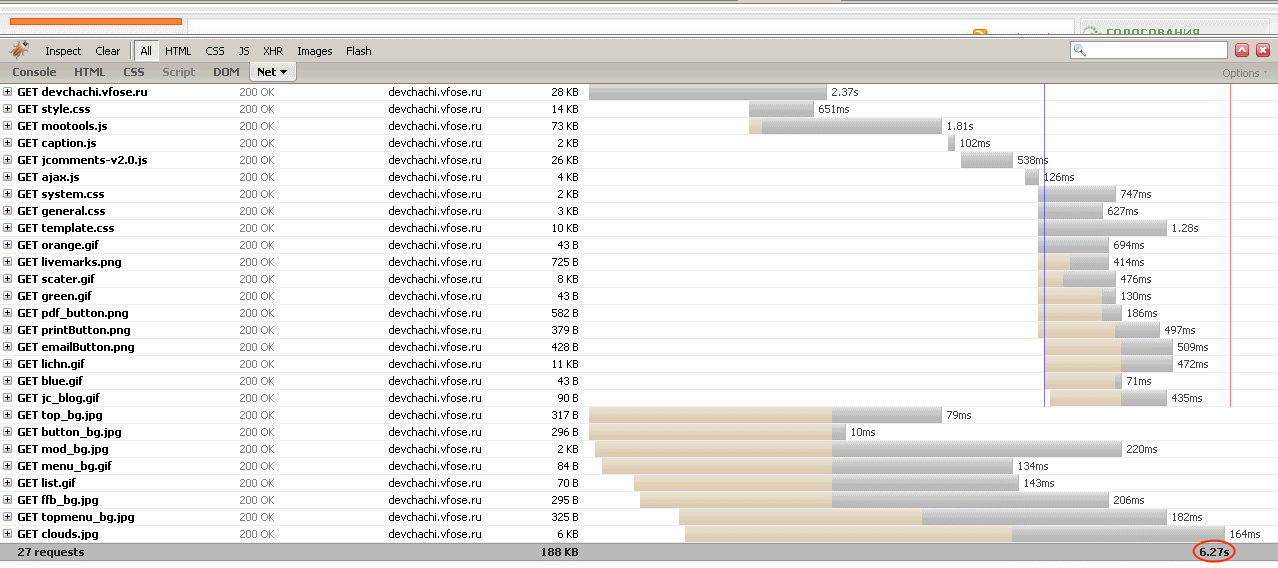This screenshot has height=568, width=1278.
Task: Expand the GET devchachi.vfose.ru request
Action: 8,92
